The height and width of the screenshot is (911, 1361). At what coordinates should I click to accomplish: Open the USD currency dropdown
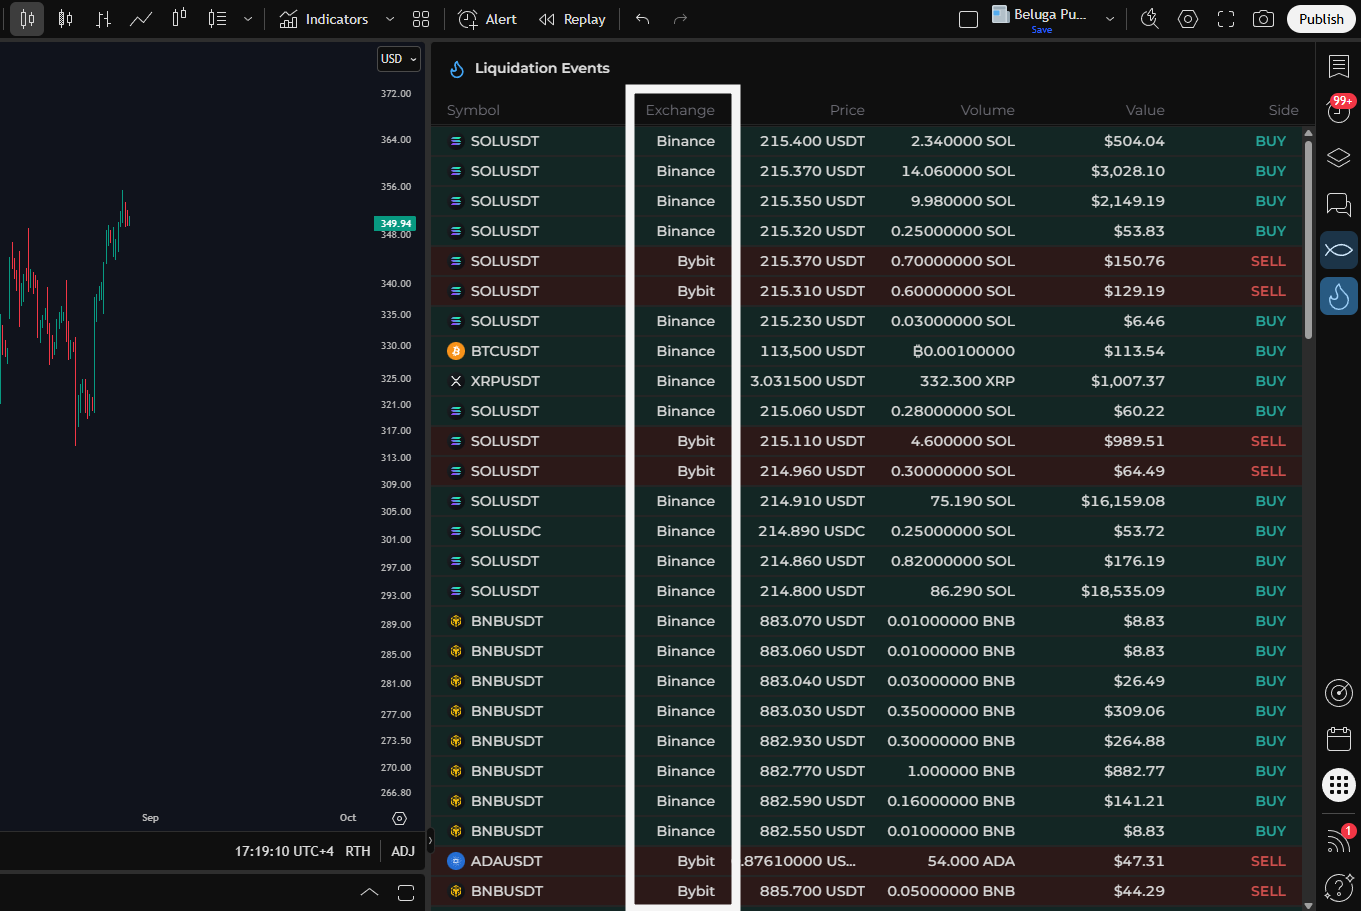click(398, 59)
